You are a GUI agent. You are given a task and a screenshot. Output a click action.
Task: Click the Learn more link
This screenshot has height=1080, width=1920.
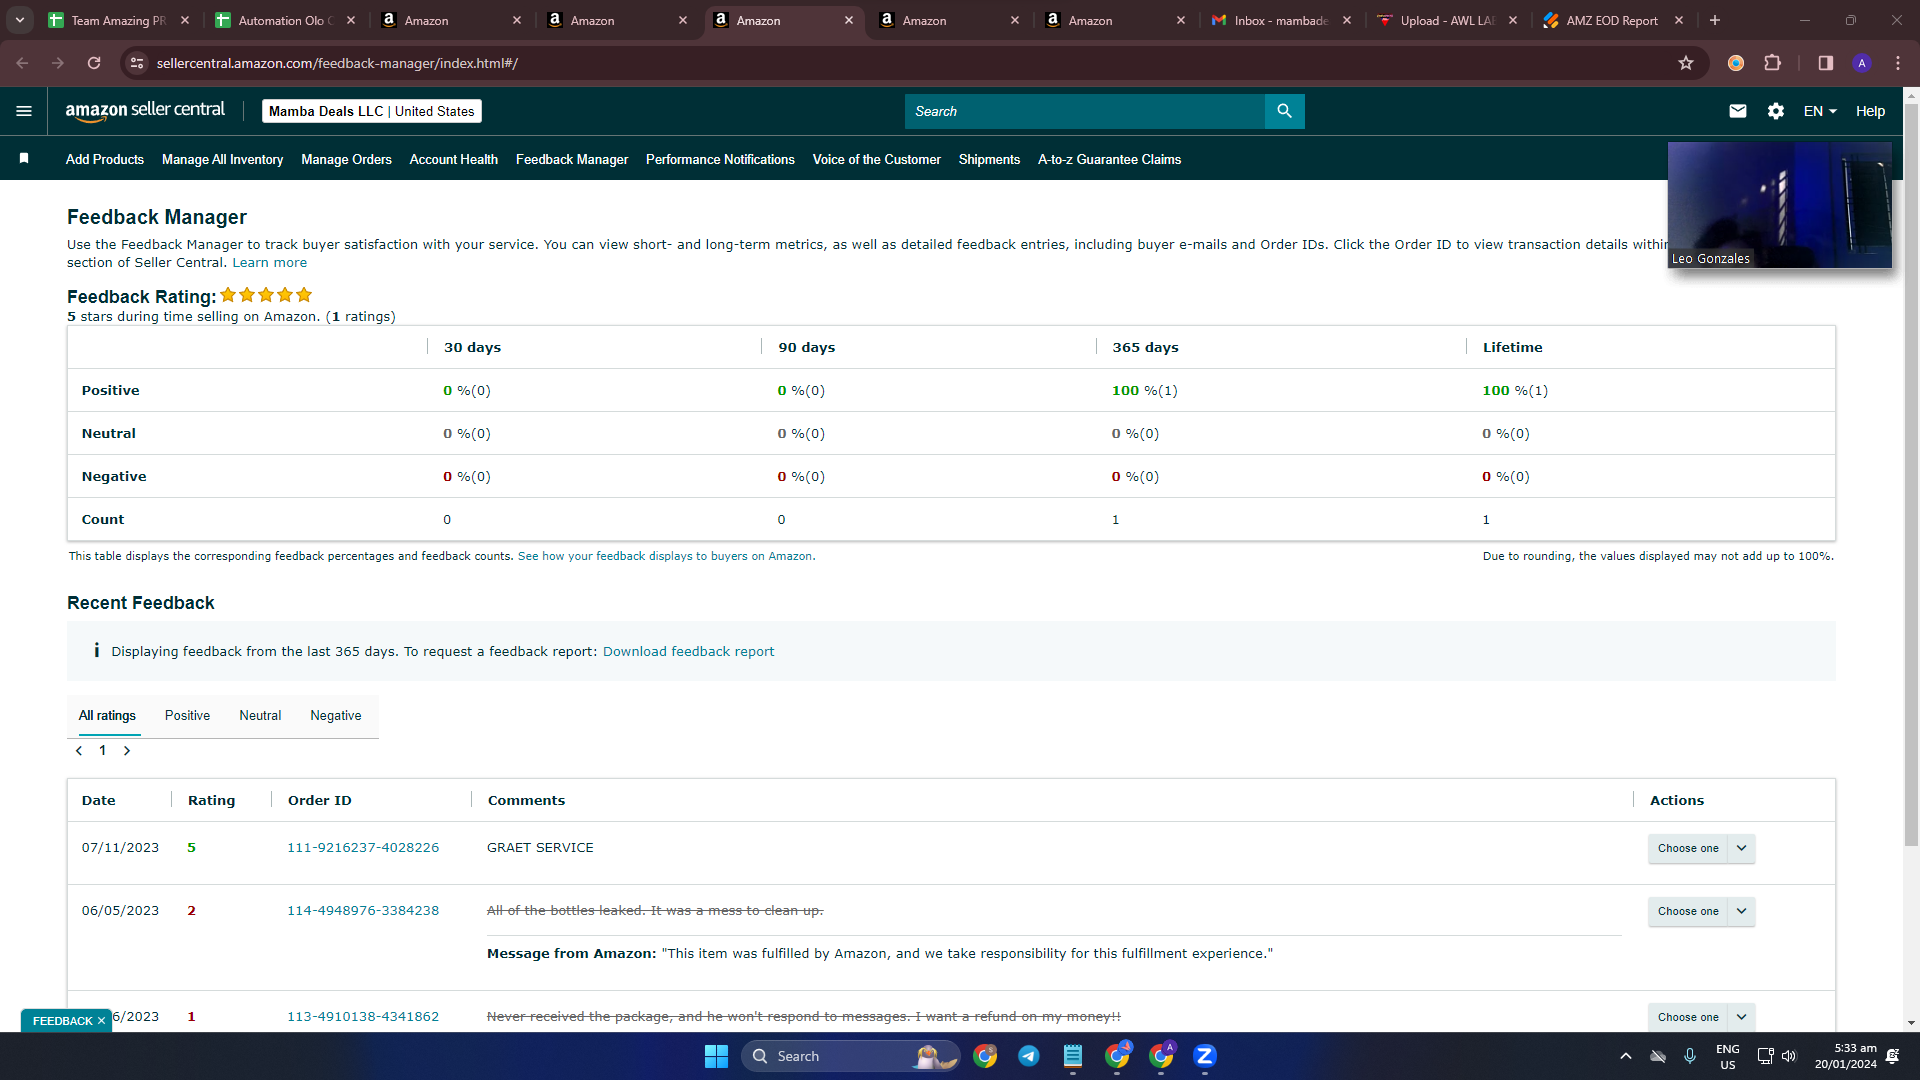(x=270, y=263)
